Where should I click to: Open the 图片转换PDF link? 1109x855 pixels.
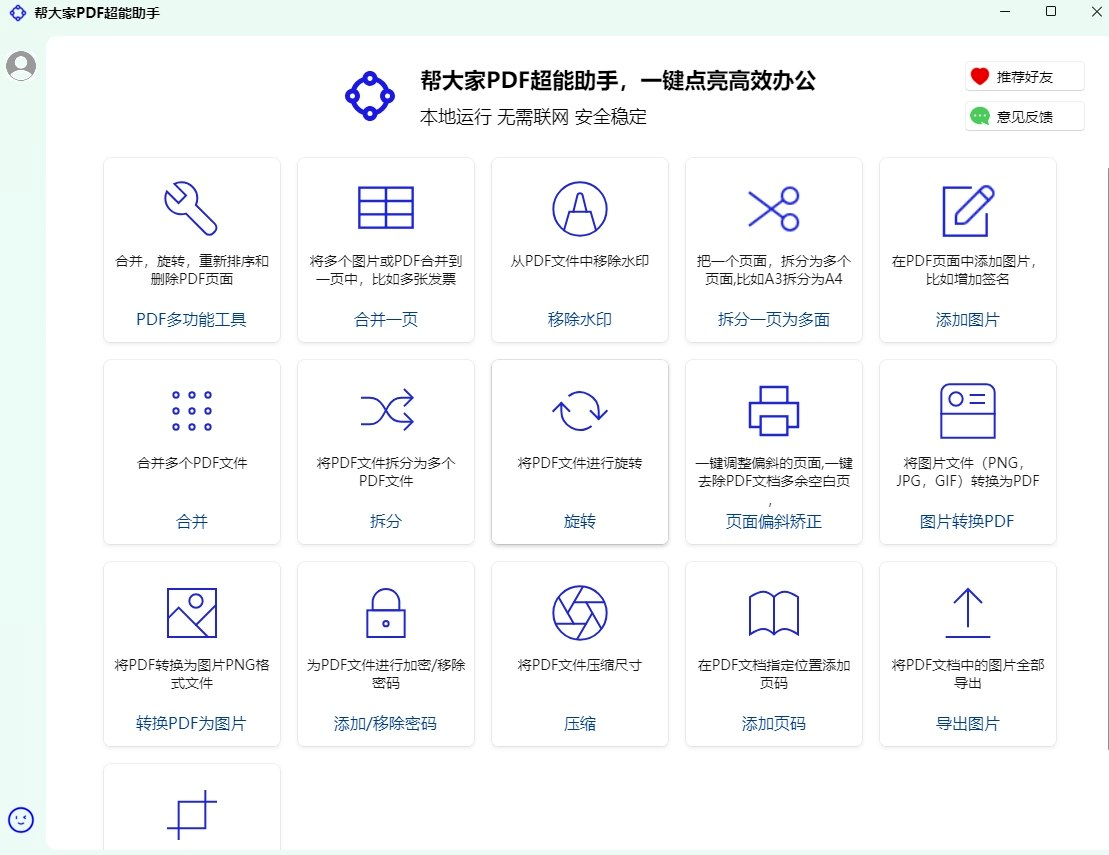pyautogui.click(x=967, y=522)
